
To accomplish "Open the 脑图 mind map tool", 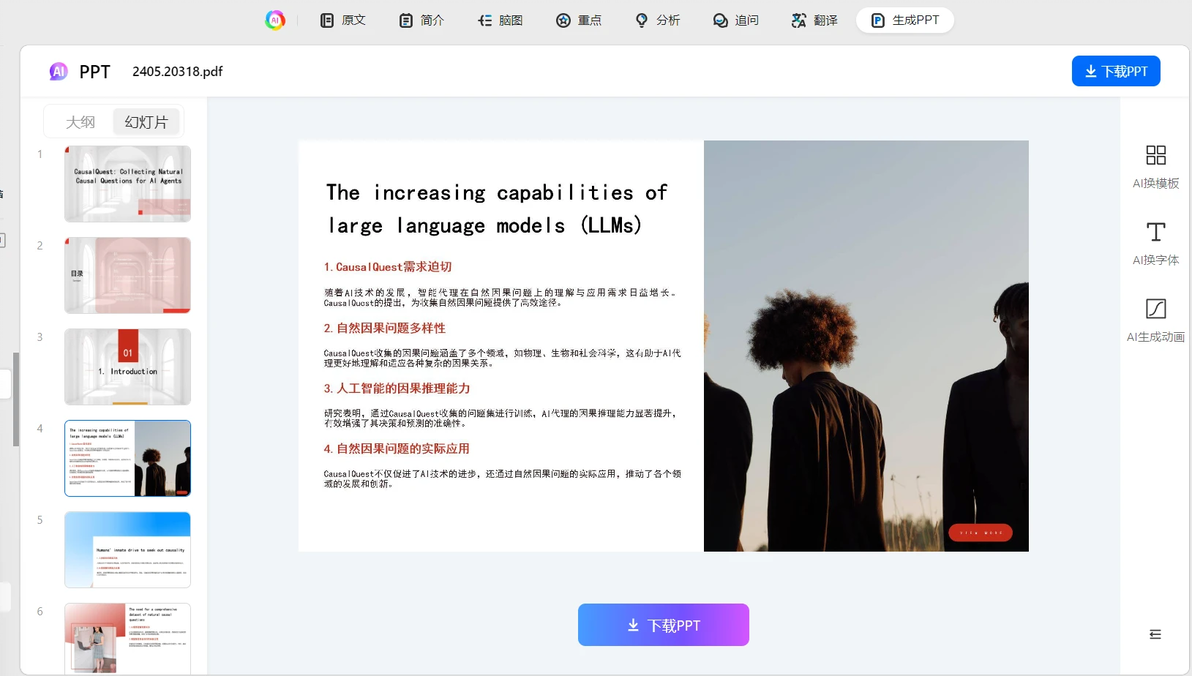I will [x=500, y=21].
